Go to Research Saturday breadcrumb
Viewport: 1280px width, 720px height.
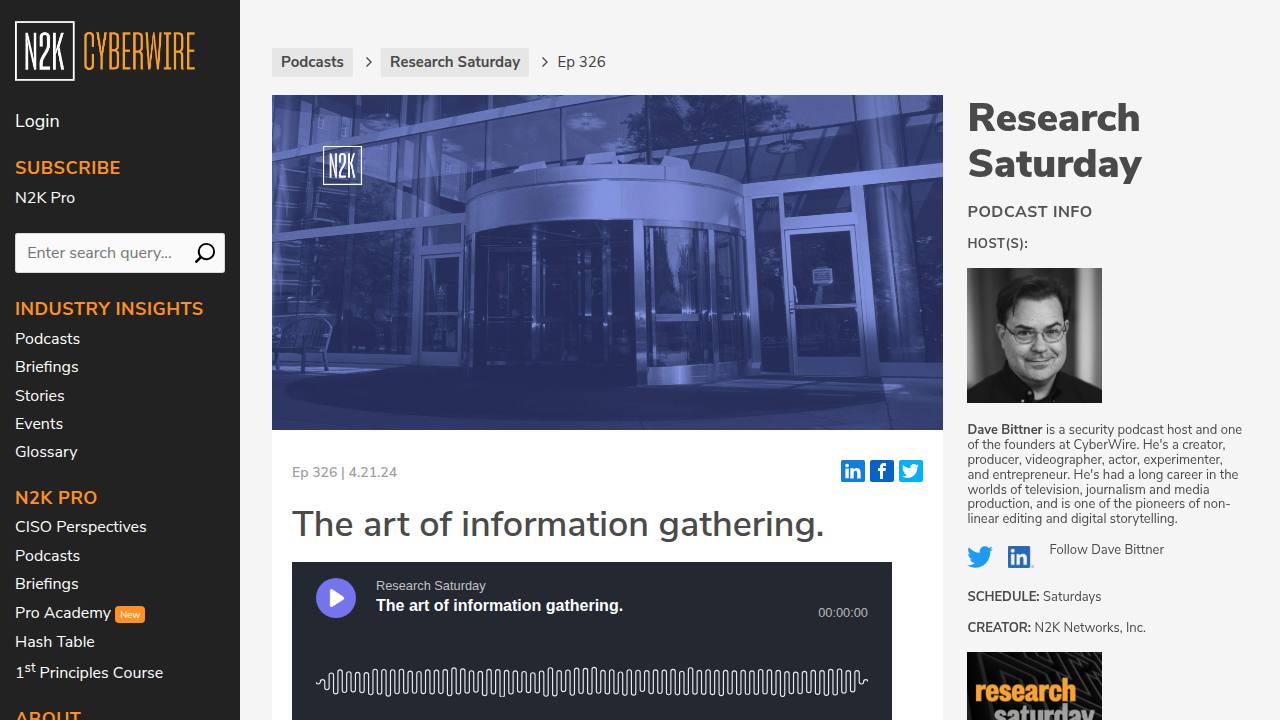tap(455, 62)
